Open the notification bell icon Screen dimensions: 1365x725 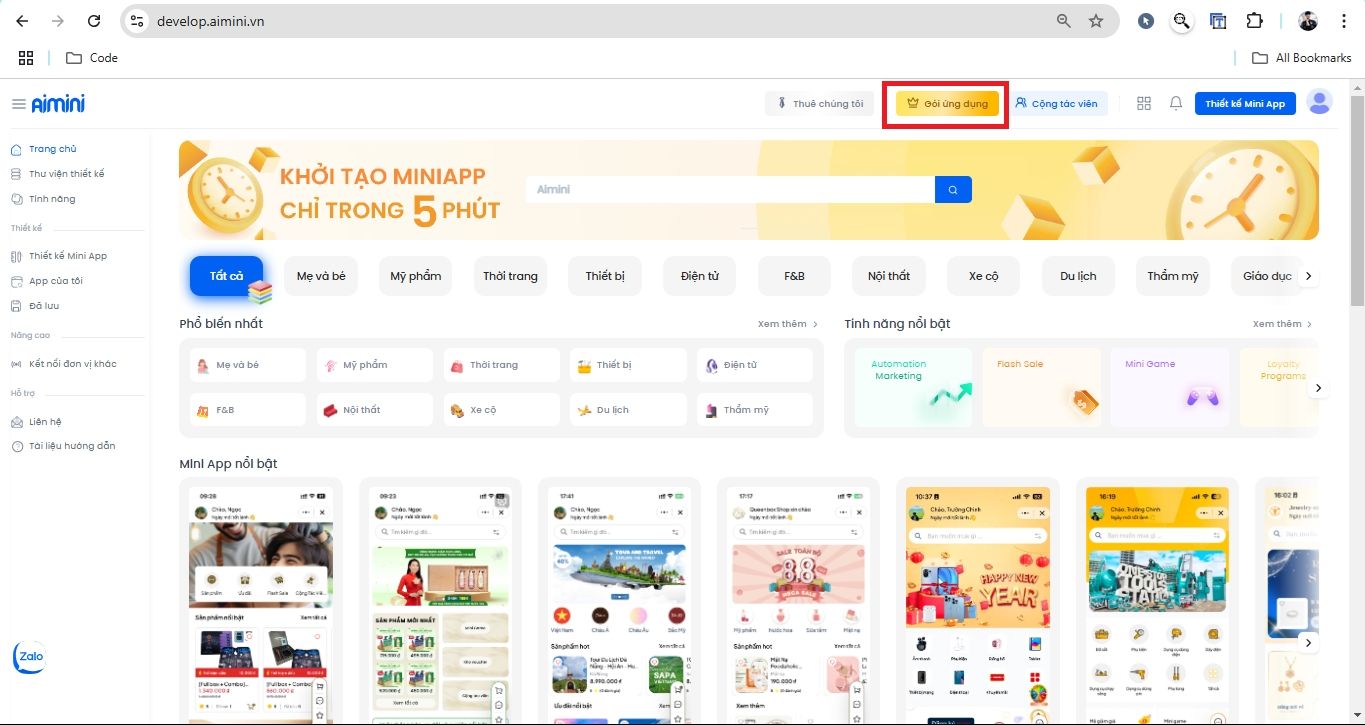(1176, 103)
